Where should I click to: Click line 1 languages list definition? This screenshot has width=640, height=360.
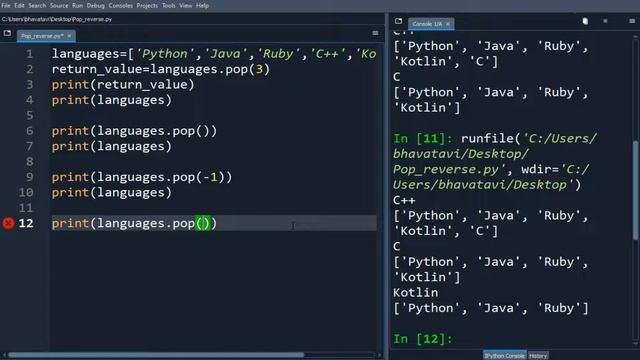pyautogui.click(x=214, y=54)
